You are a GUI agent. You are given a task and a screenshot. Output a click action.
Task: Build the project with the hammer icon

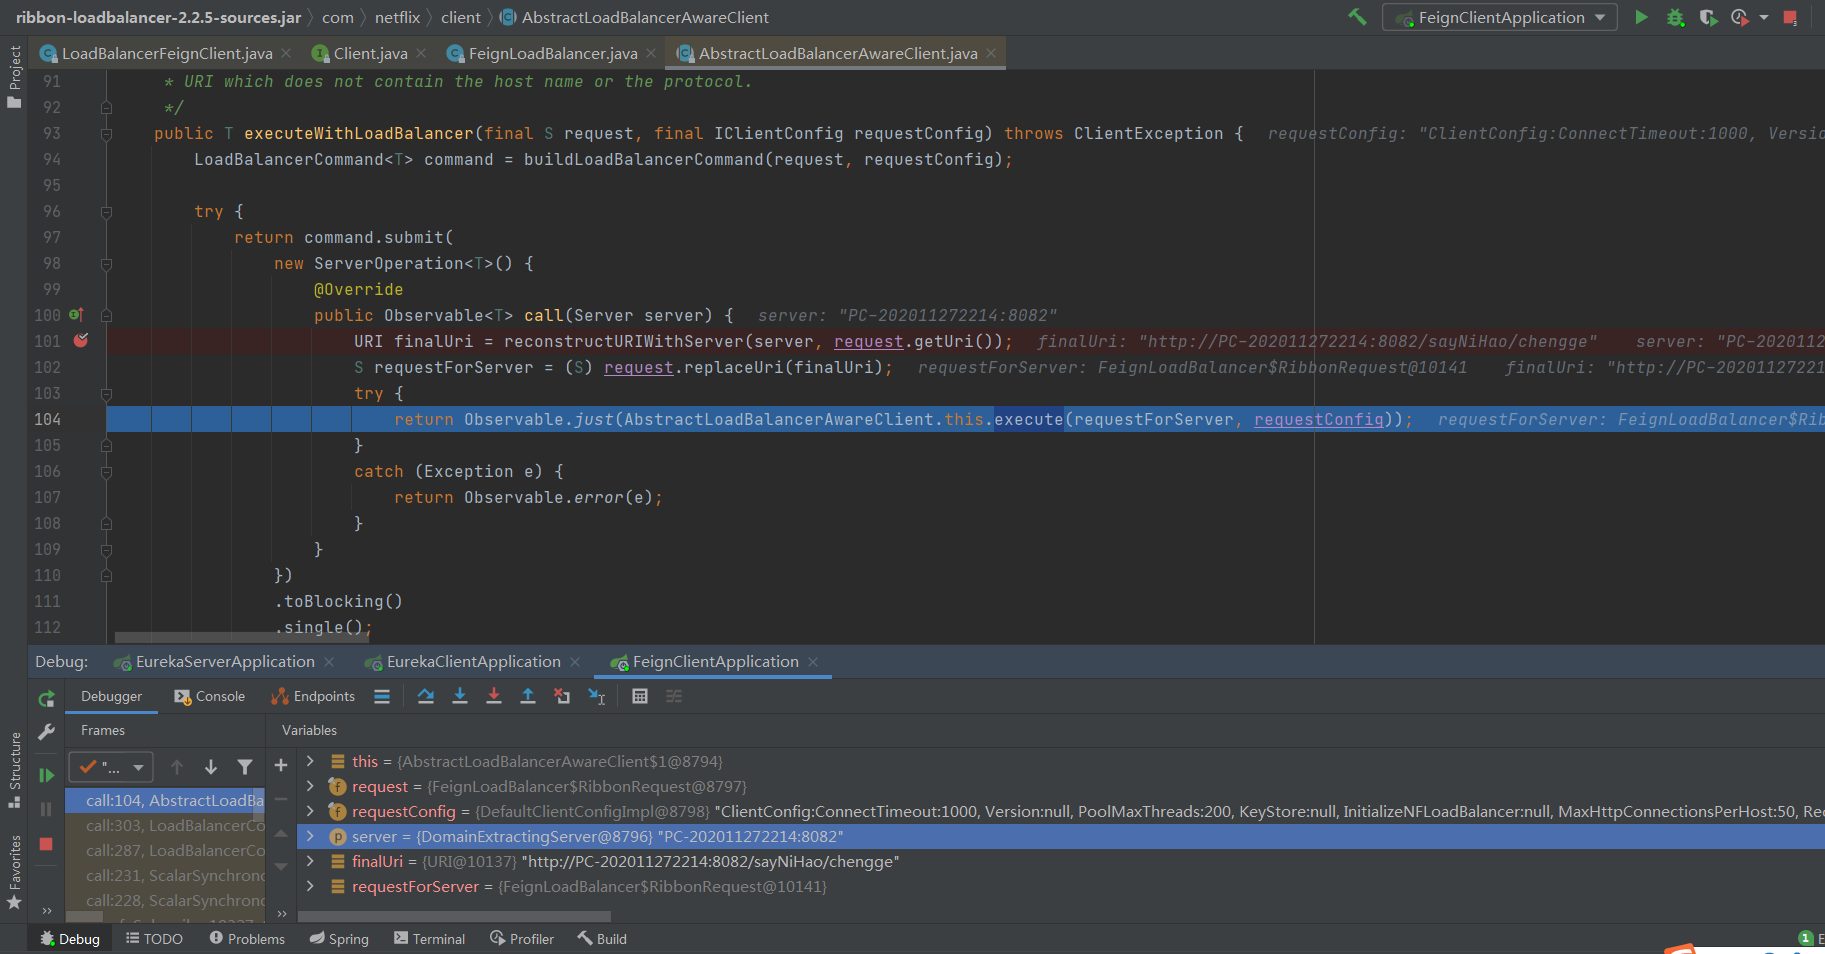click(1357, 17)
